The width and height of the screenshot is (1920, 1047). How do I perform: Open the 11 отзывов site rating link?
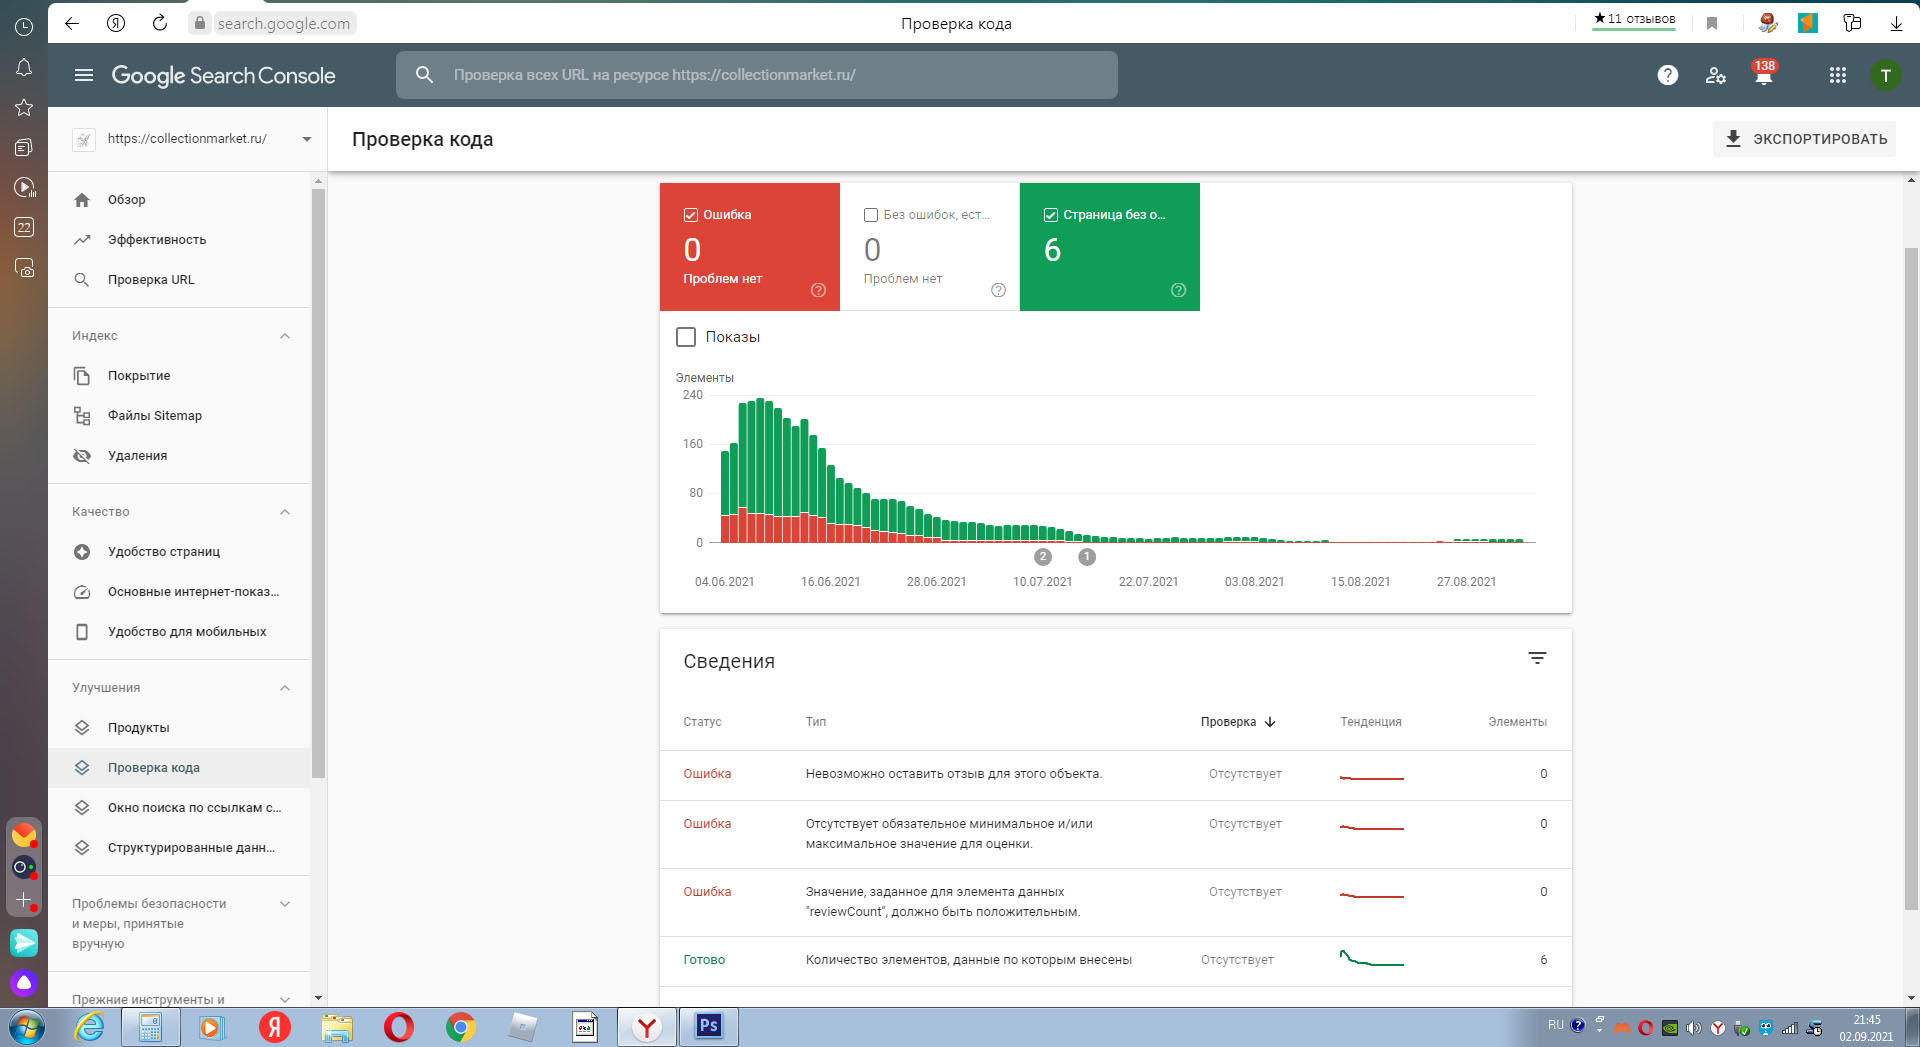pyautogui.click(x=1634, y=19)
